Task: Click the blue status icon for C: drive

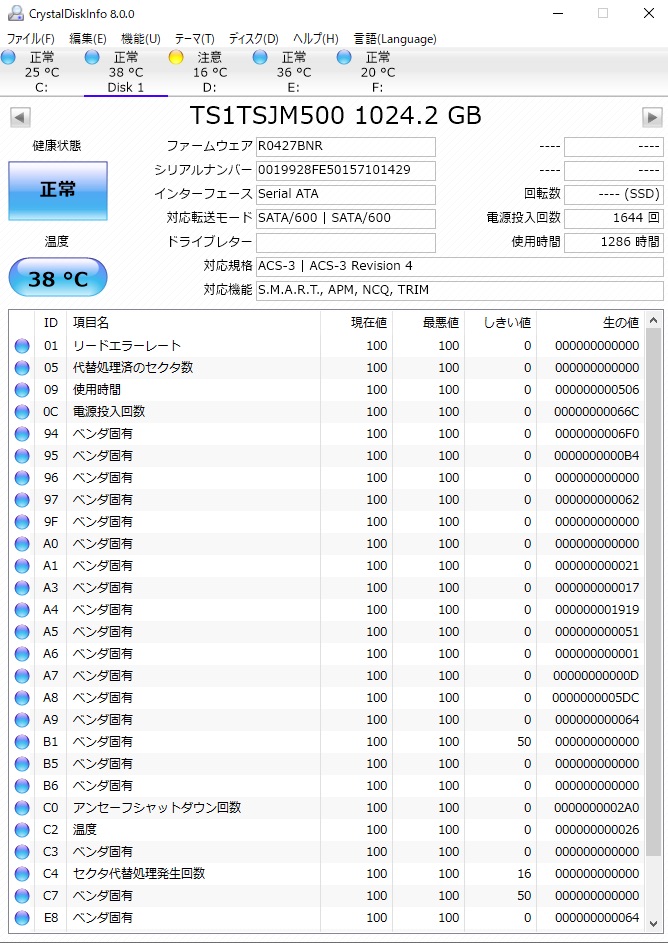Action: 8,57
